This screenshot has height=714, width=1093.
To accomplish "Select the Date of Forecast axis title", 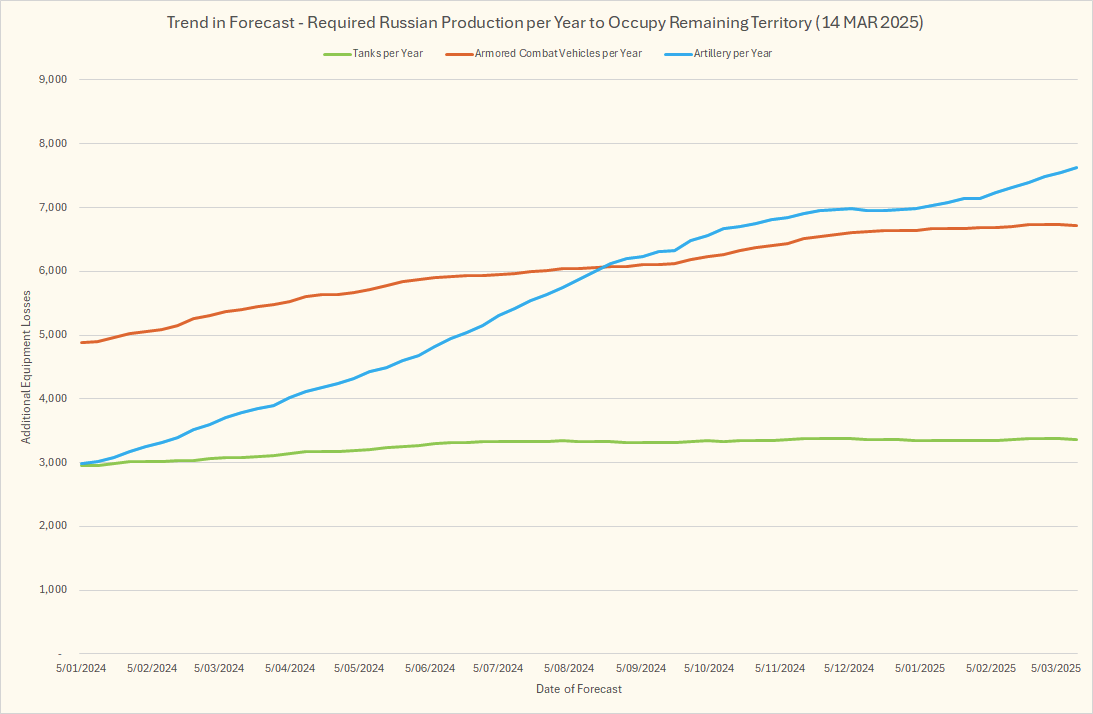I will click(x=578, y=689).
